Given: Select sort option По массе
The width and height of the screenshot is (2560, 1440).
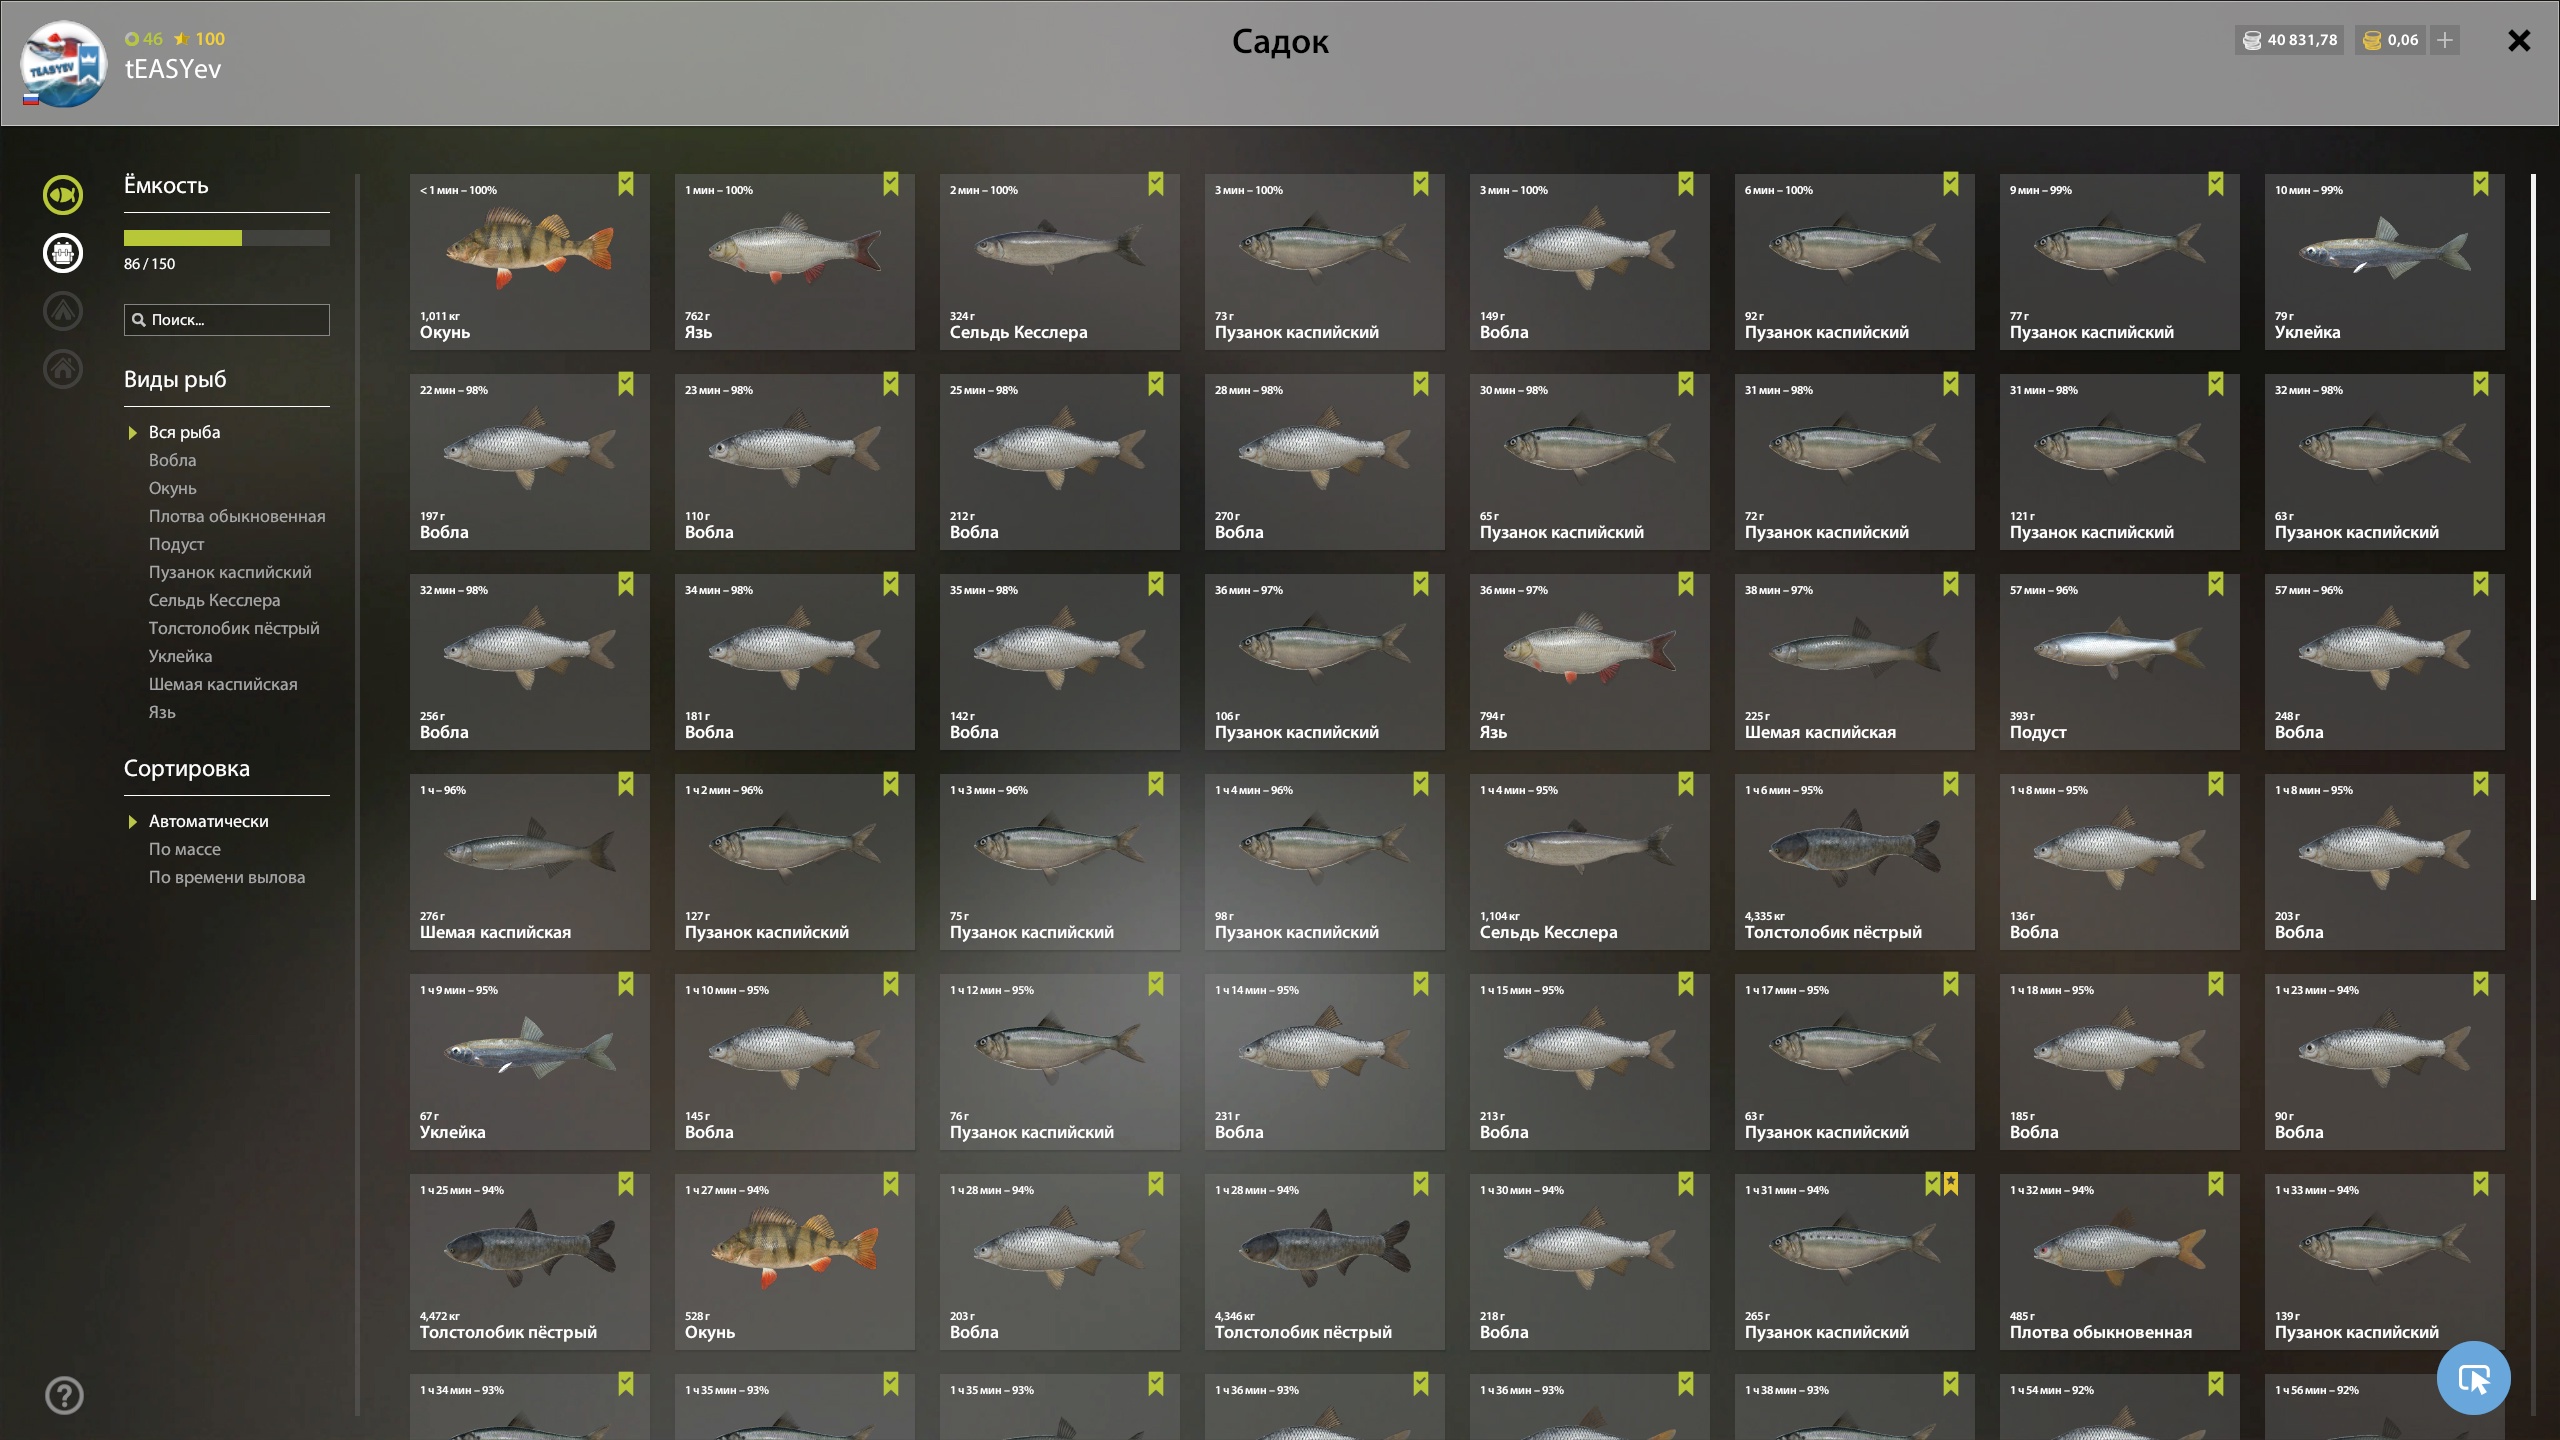Looking at the screenshot, I should pyautogui.click(x=185, y=849).
